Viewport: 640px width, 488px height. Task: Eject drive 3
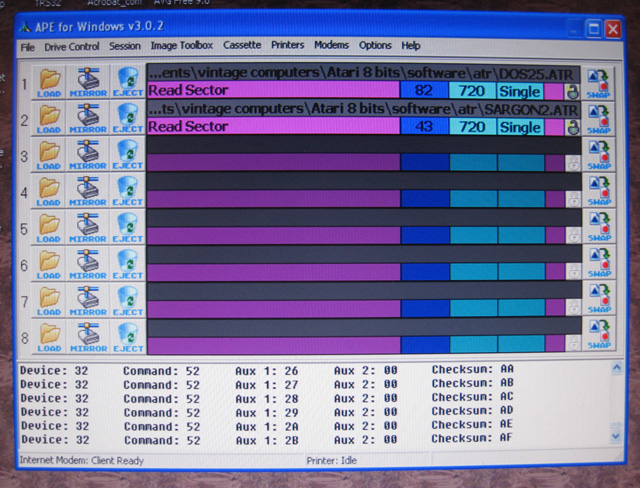tap(127, 155)
